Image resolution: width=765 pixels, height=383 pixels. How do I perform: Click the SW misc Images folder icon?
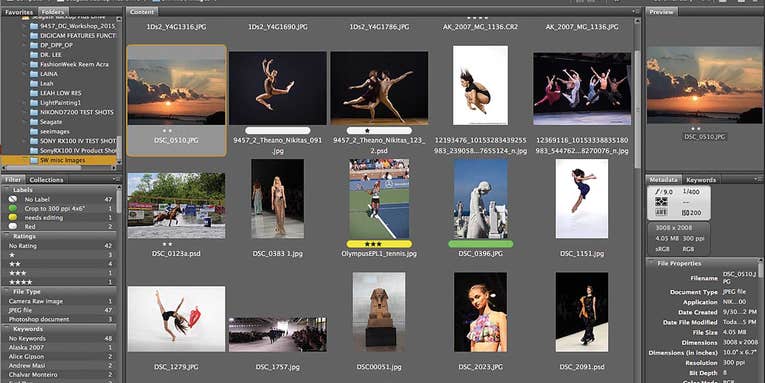tap(34, 160)
